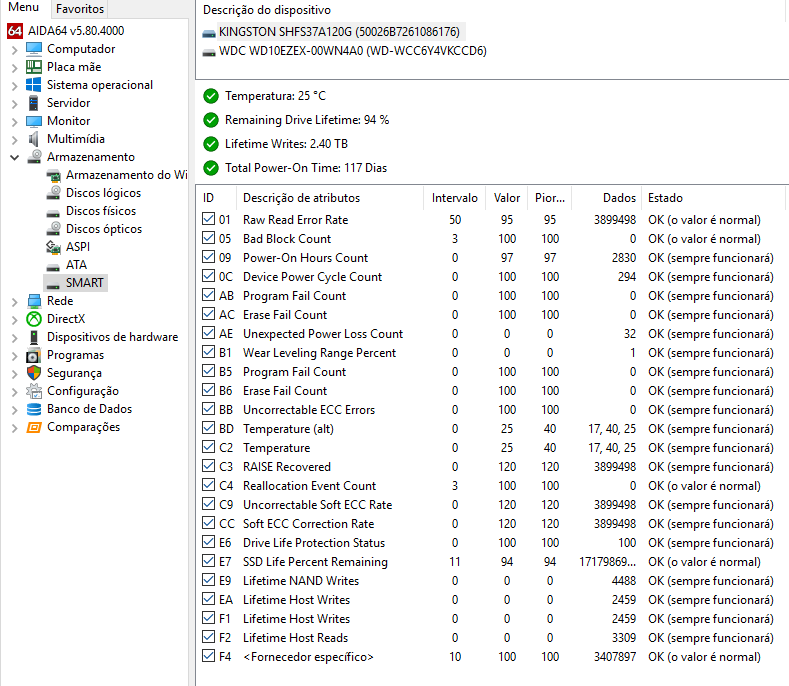This screenshot has height=686, width=789.
Task: Click the Segurança shield icon
Action: pyautogui.click(x=34, y=373)
